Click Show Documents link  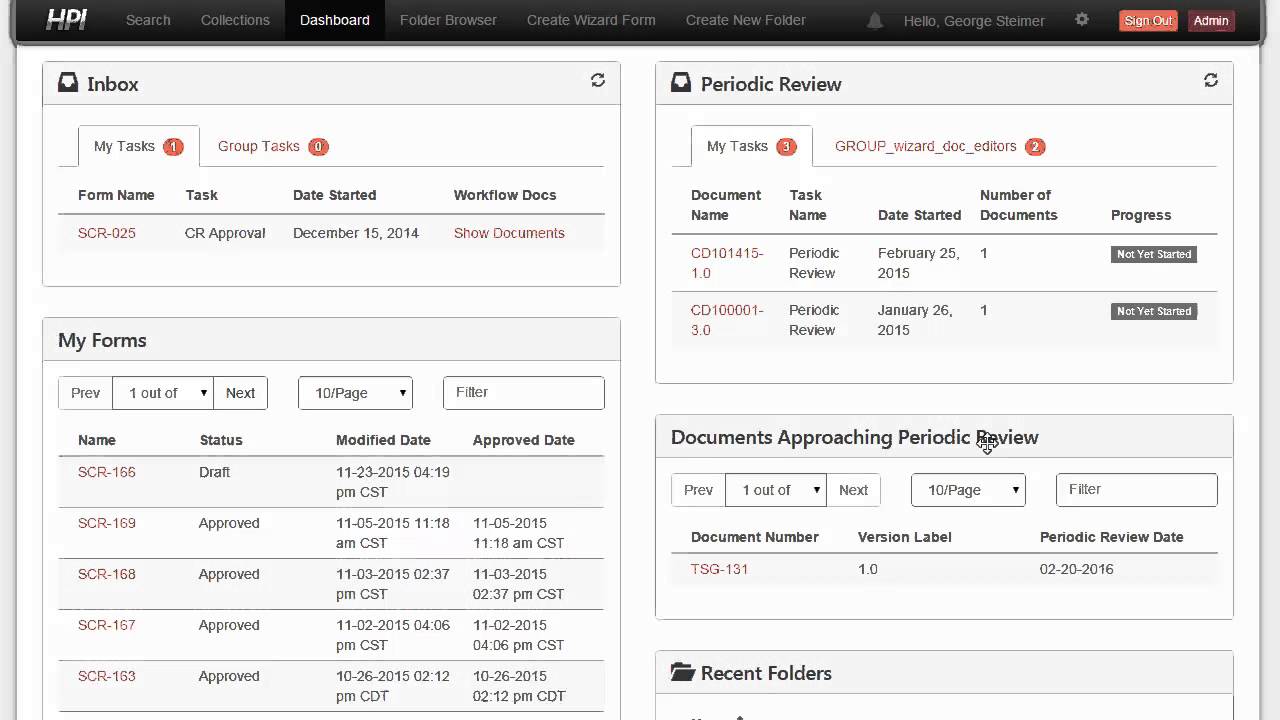click(509, 233)
